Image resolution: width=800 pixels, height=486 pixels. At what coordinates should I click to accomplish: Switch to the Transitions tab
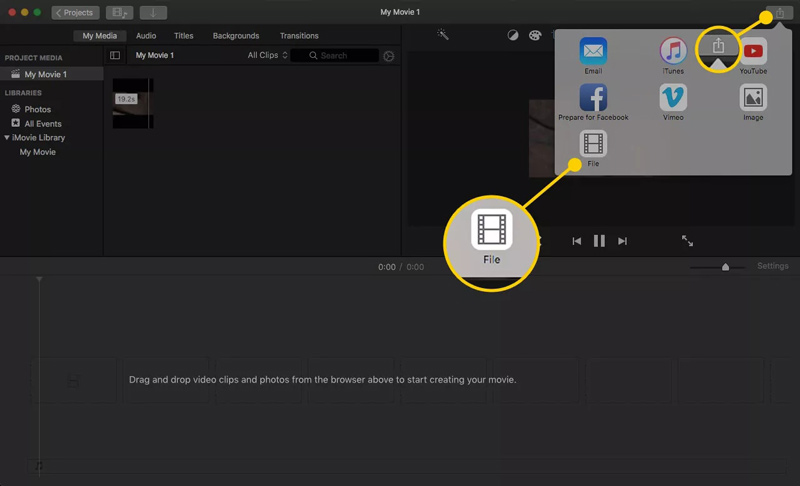coord(299,36)
